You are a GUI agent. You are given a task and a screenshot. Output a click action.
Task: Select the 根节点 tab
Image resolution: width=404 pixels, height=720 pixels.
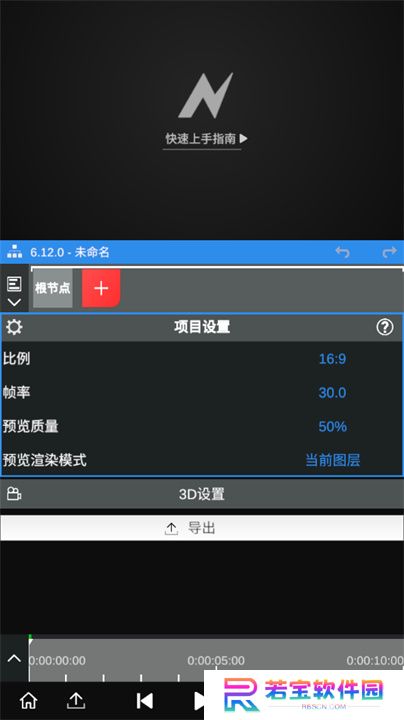pyautogui.click(x=53, y=288)
